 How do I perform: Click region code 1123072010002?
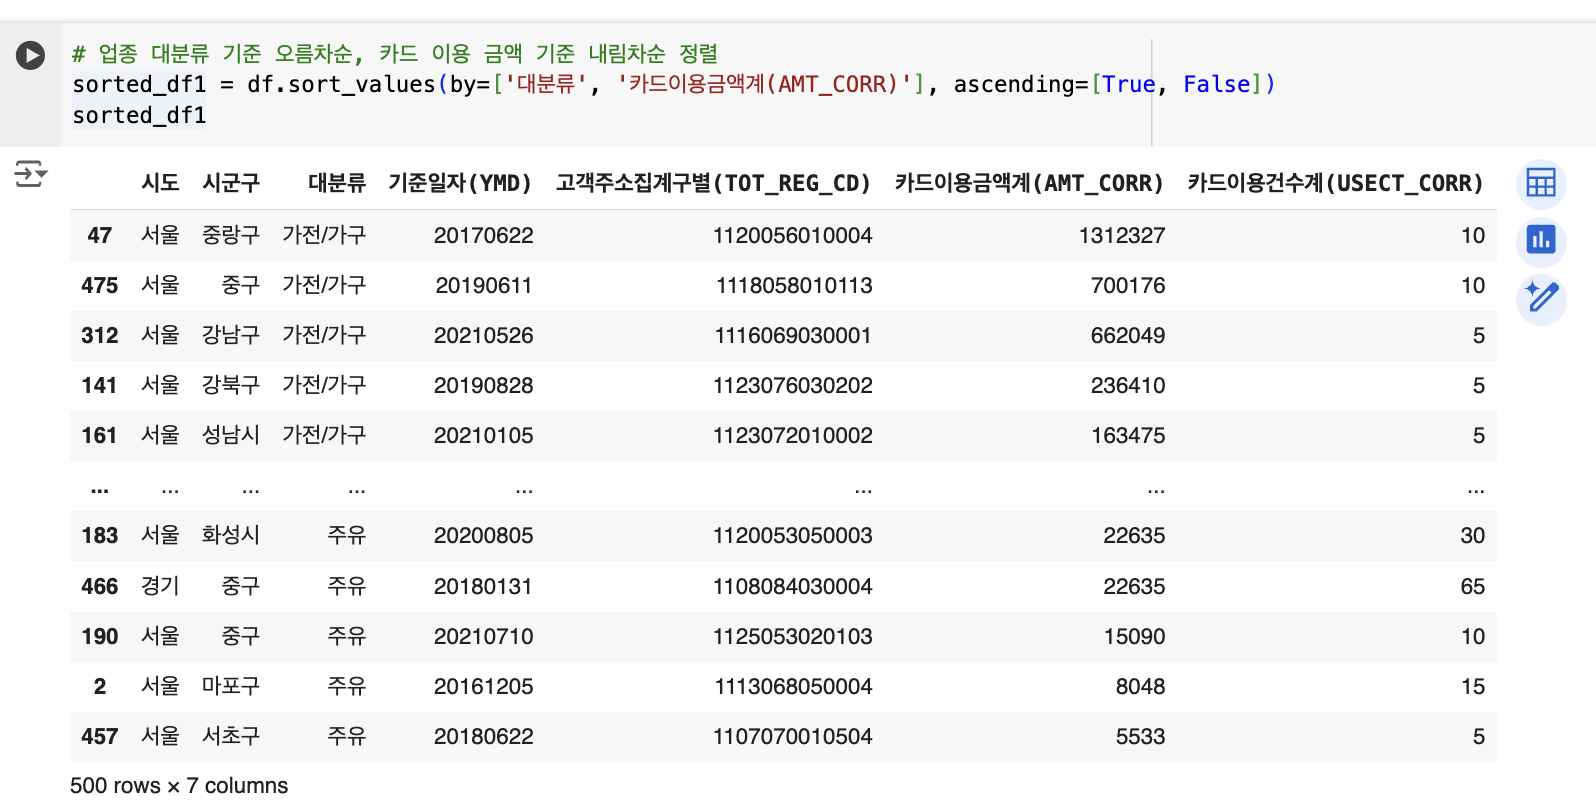792,436
